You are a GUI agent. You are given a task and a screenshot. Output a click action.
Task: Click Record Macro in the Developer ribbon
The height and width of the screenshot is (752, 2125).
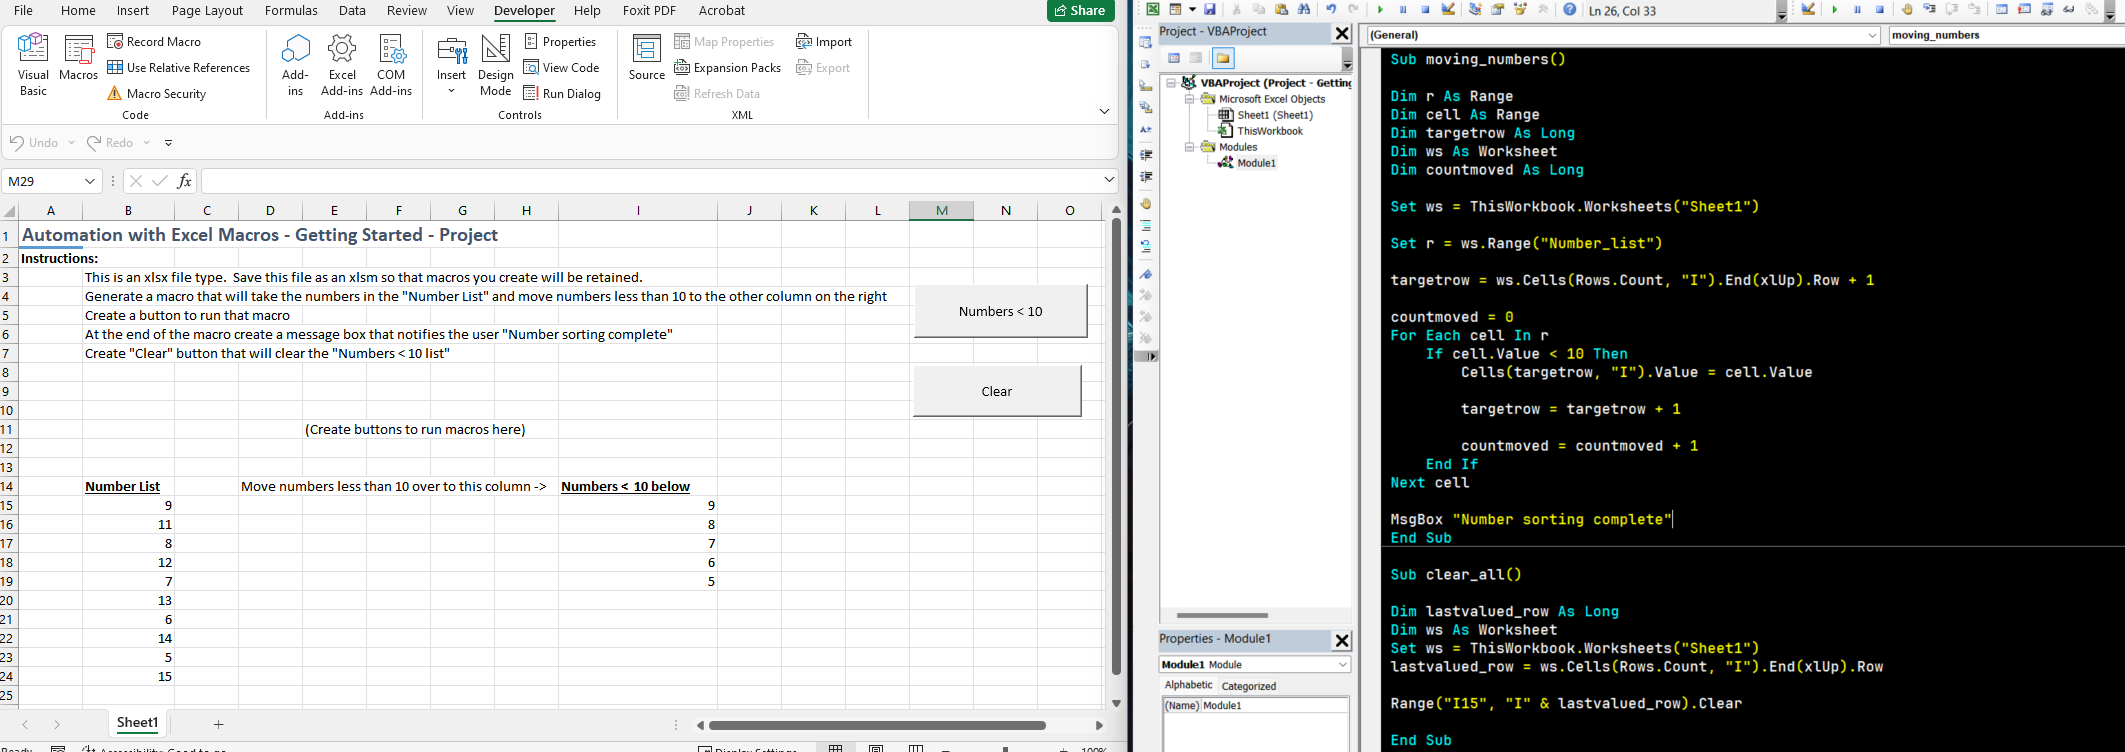[154, 41]
